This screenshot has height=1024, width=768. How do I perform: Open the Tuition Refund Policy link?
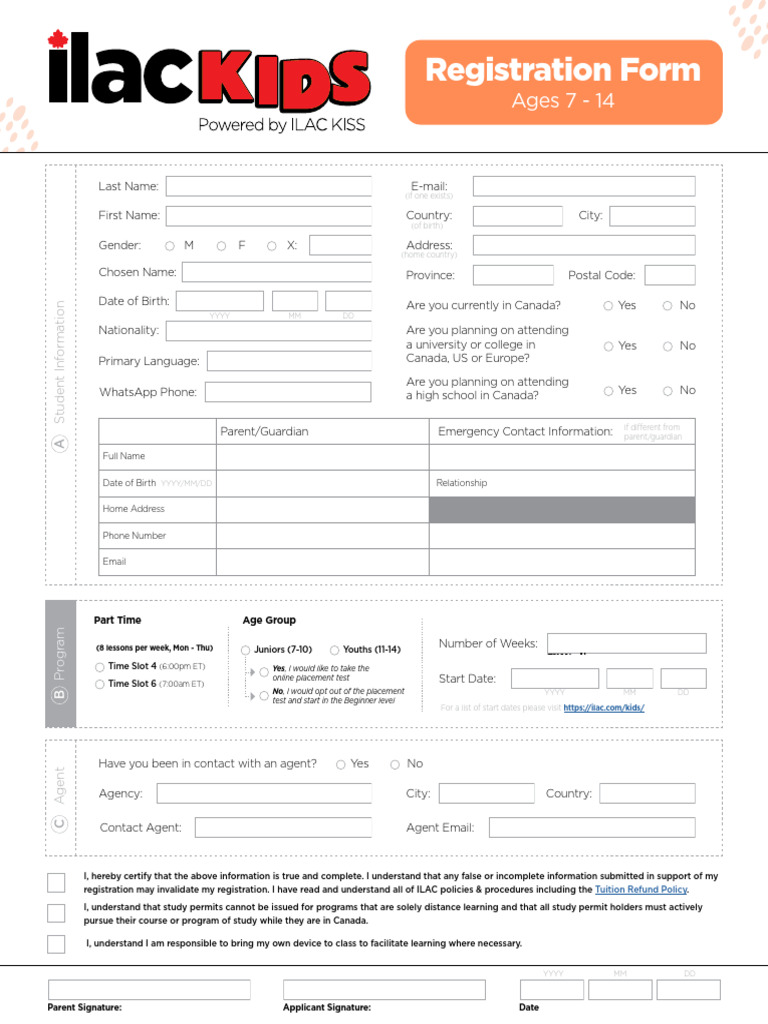click(x=641, y=889)
